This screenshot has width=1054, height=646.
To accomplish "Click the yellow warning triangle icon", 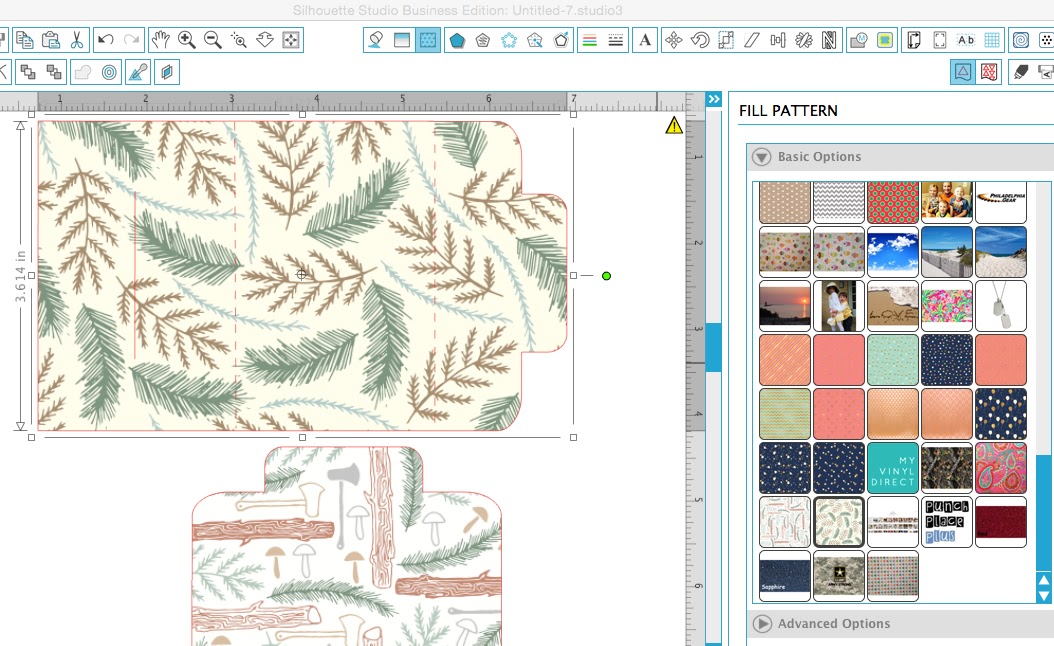I will (x=674, y=125).
